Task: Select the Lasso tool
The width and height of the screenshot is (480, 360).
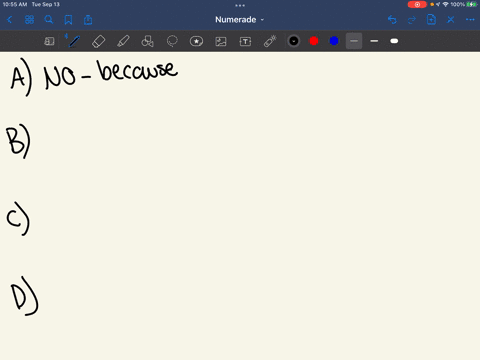Action: coord(172,41)
